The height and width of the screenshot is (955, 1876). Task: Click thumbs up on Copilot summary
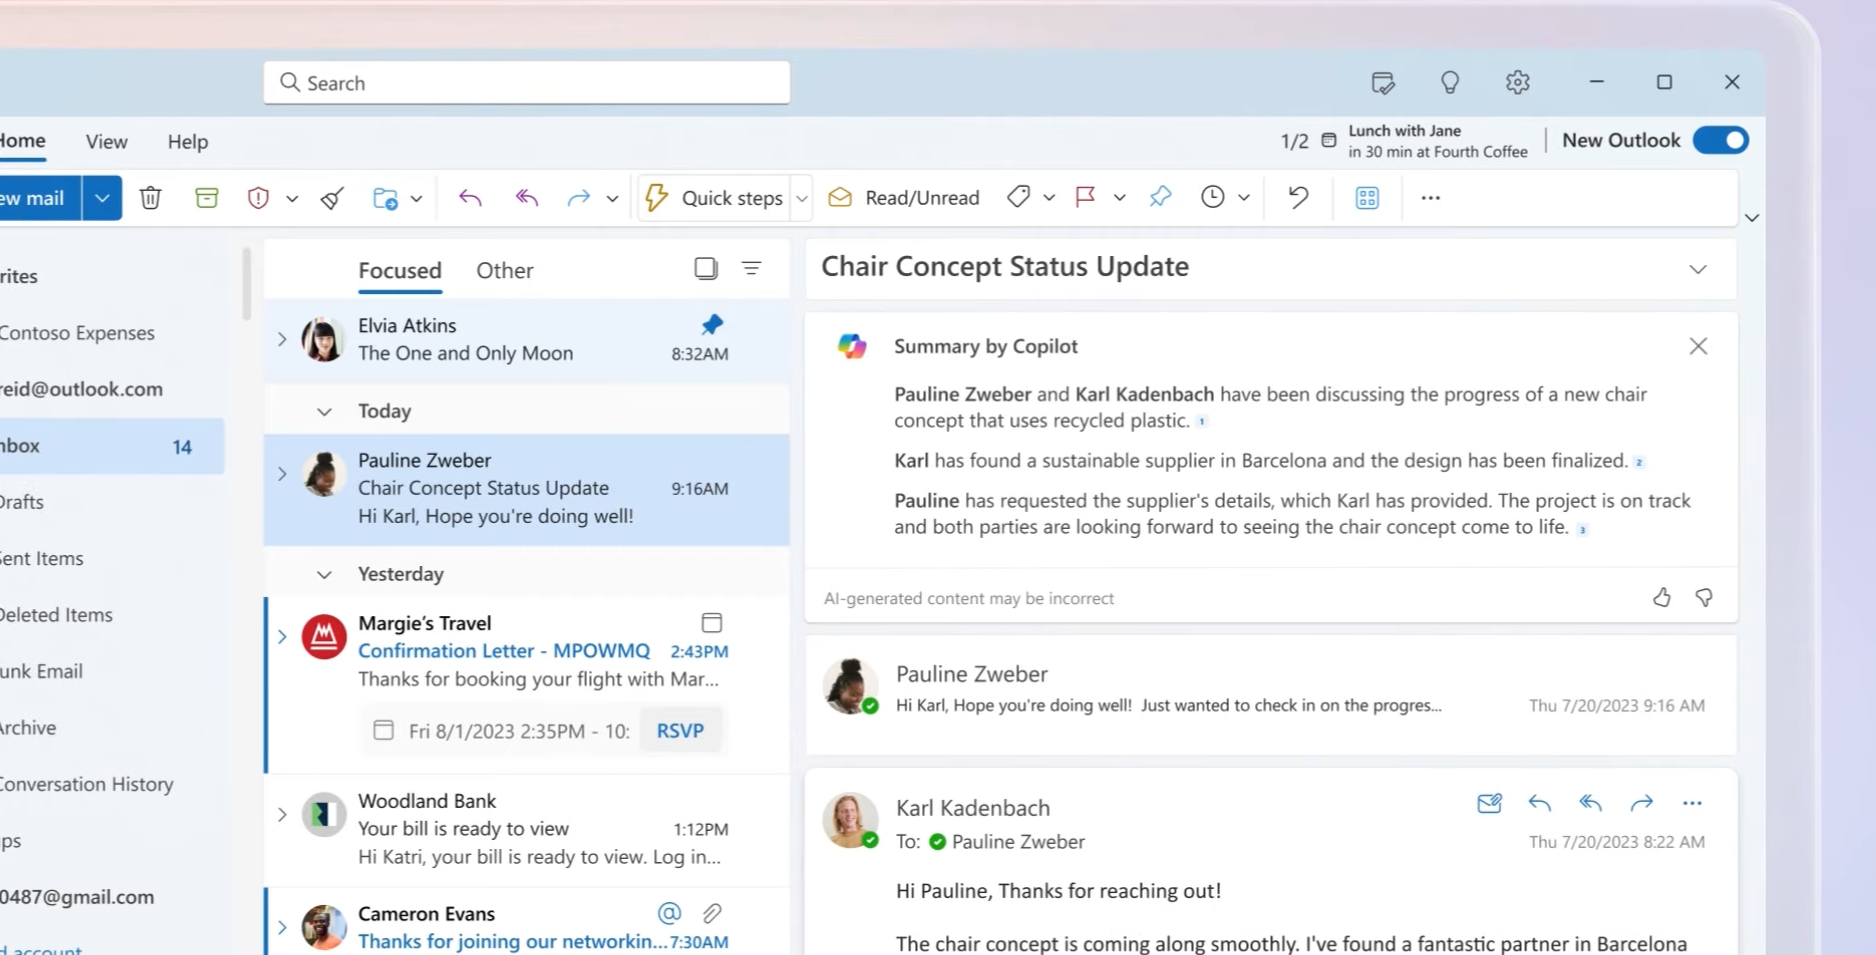[x=1661, y=598]
